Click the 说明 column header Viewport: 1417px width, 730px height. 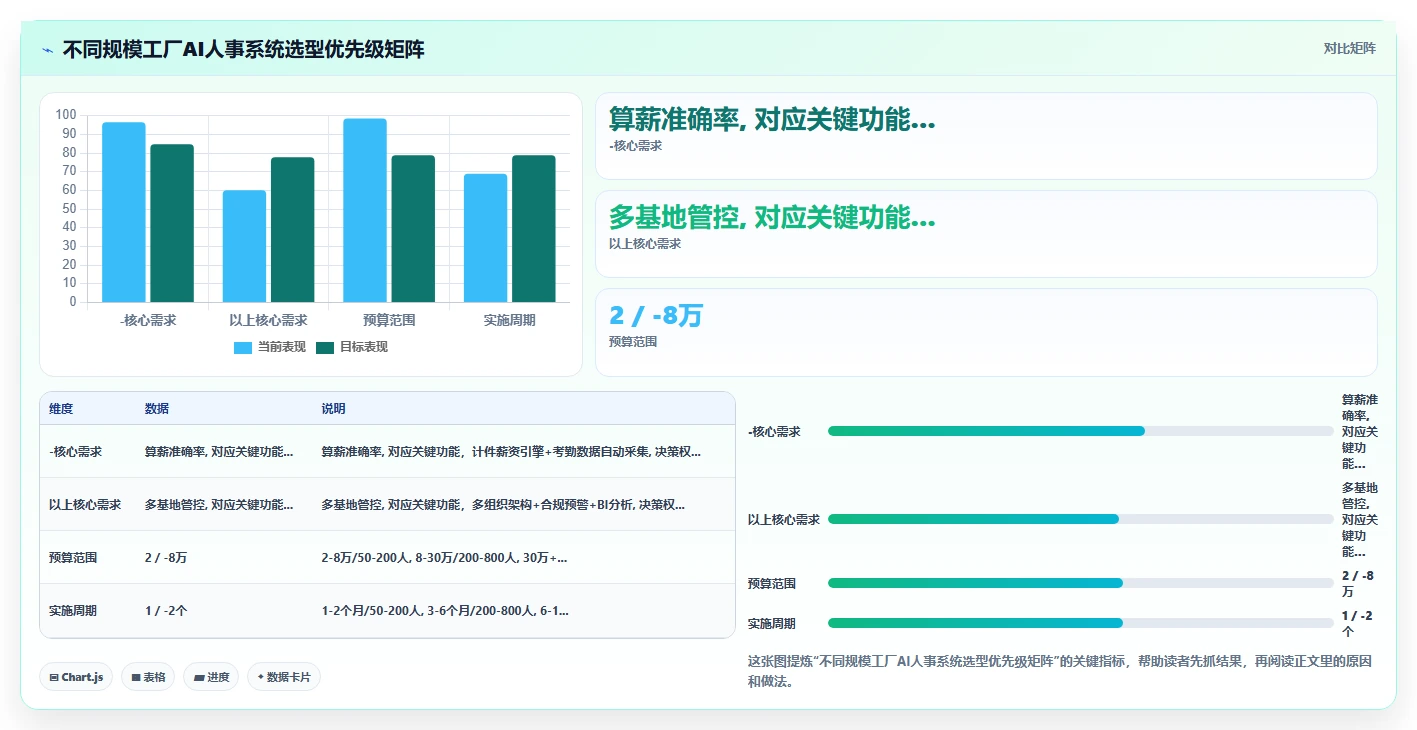(333, 409)
